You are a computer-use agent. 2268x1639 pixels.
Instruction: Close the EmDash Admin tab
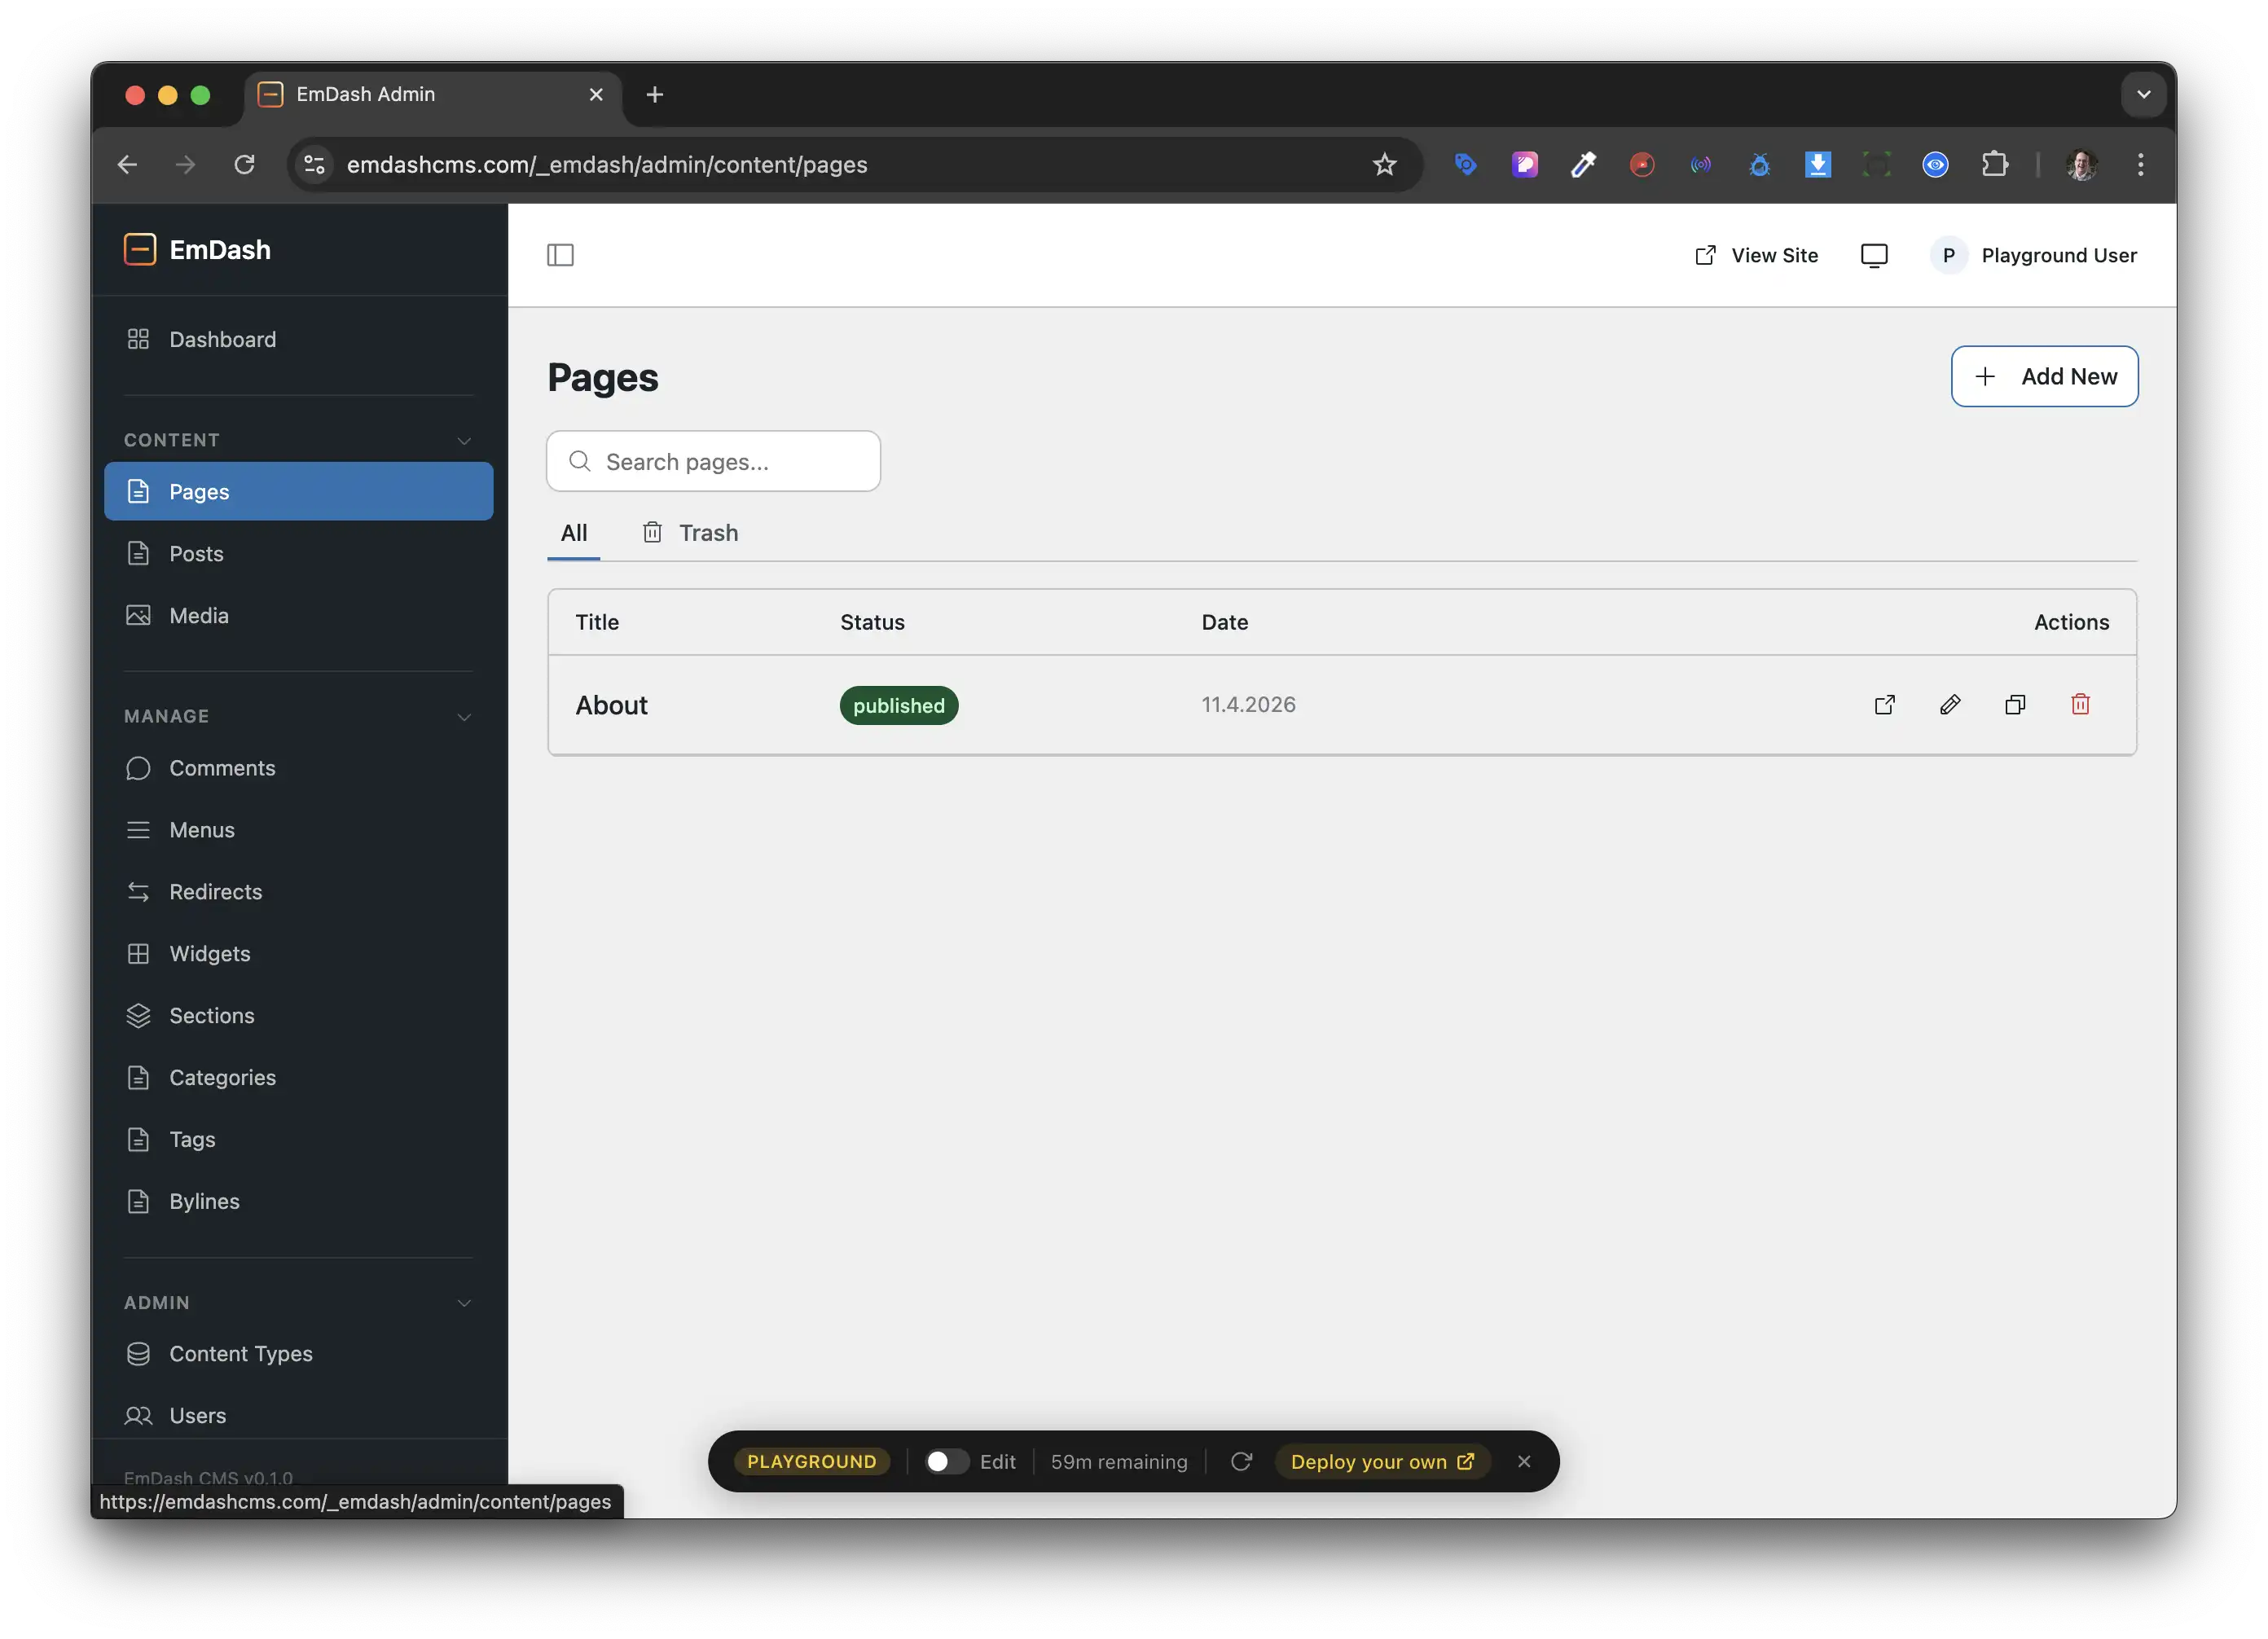(595, 94)
